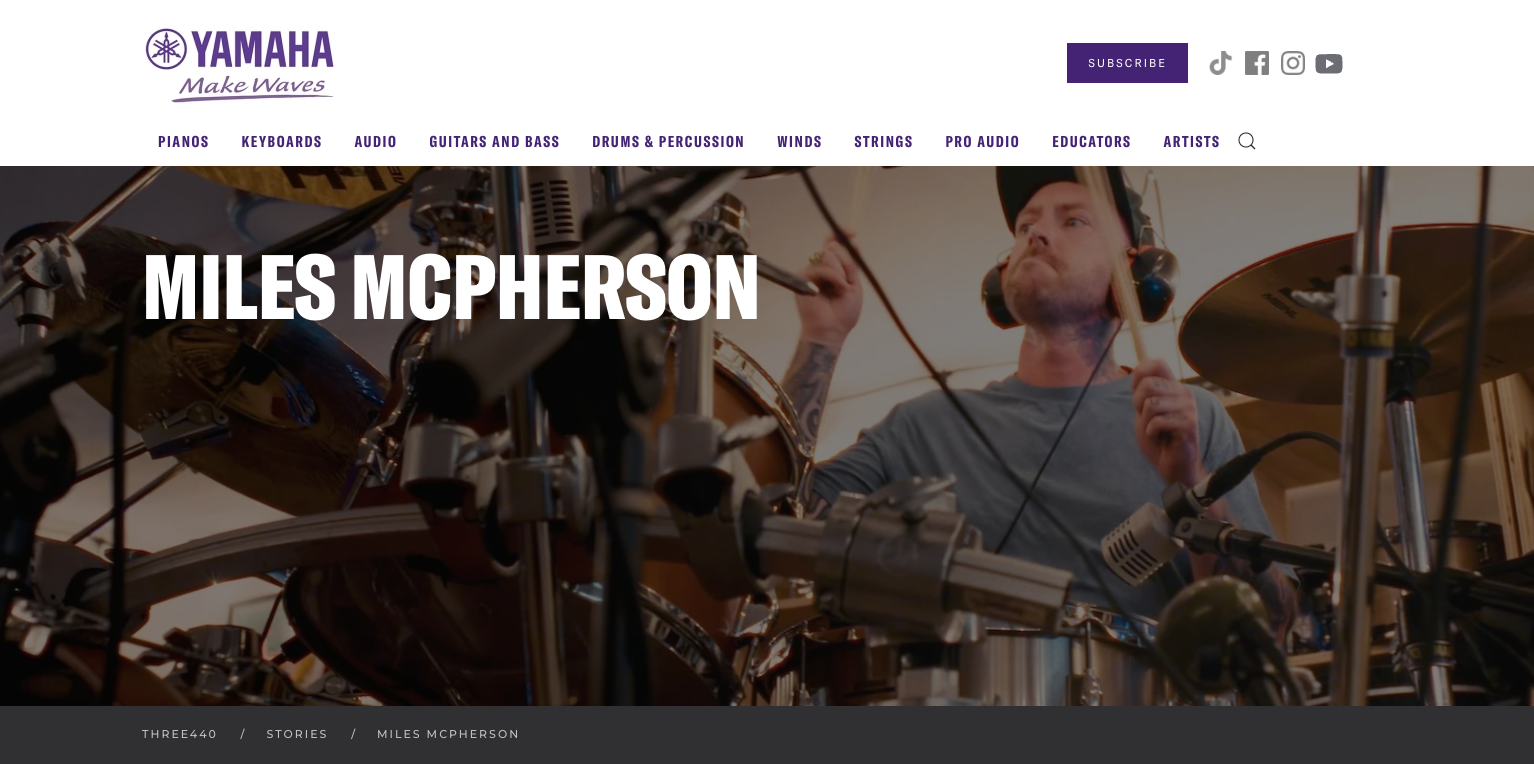Open the Educators menu item
This screenshot has height=764, width=1534.
pyautogui.click(x=1091, y=142)
